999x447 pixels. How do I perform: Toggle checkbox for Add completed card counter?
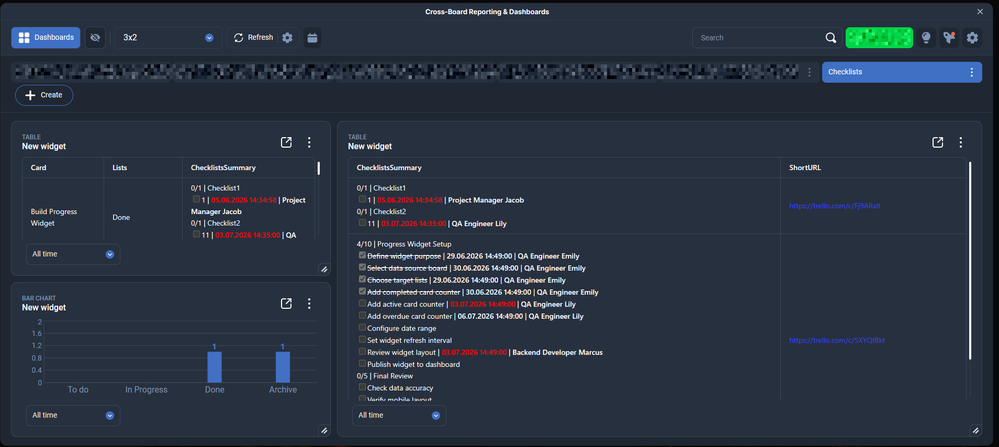pos(363,292)
